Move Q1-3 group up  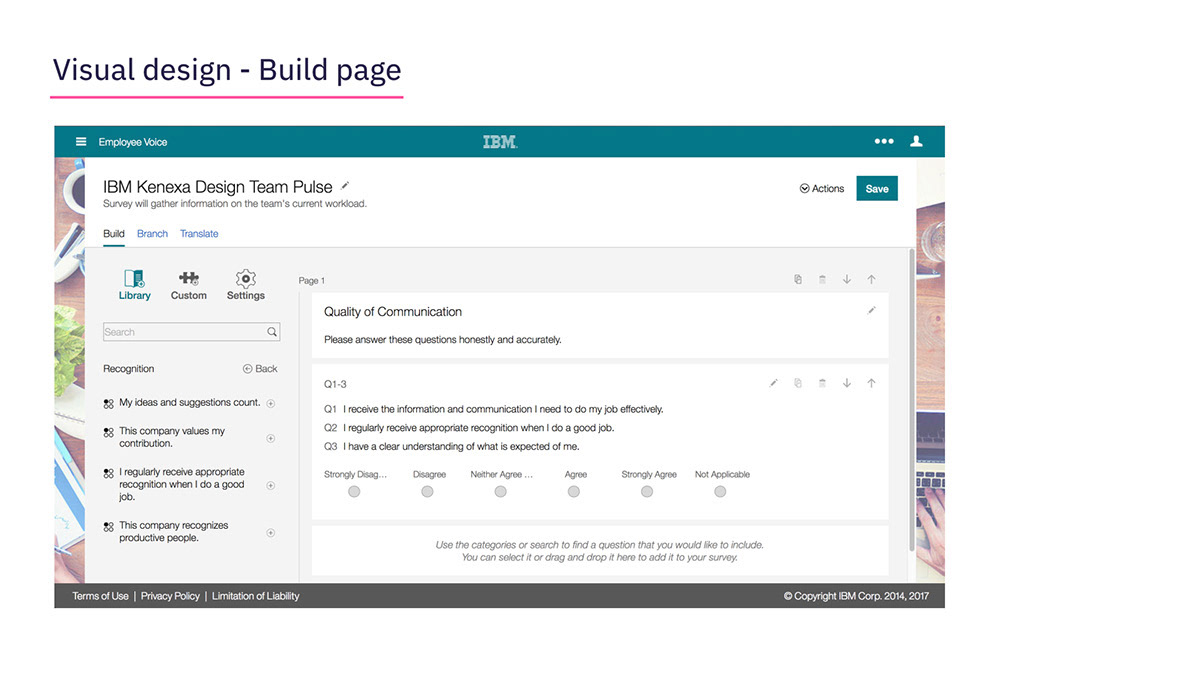(871, 383)
